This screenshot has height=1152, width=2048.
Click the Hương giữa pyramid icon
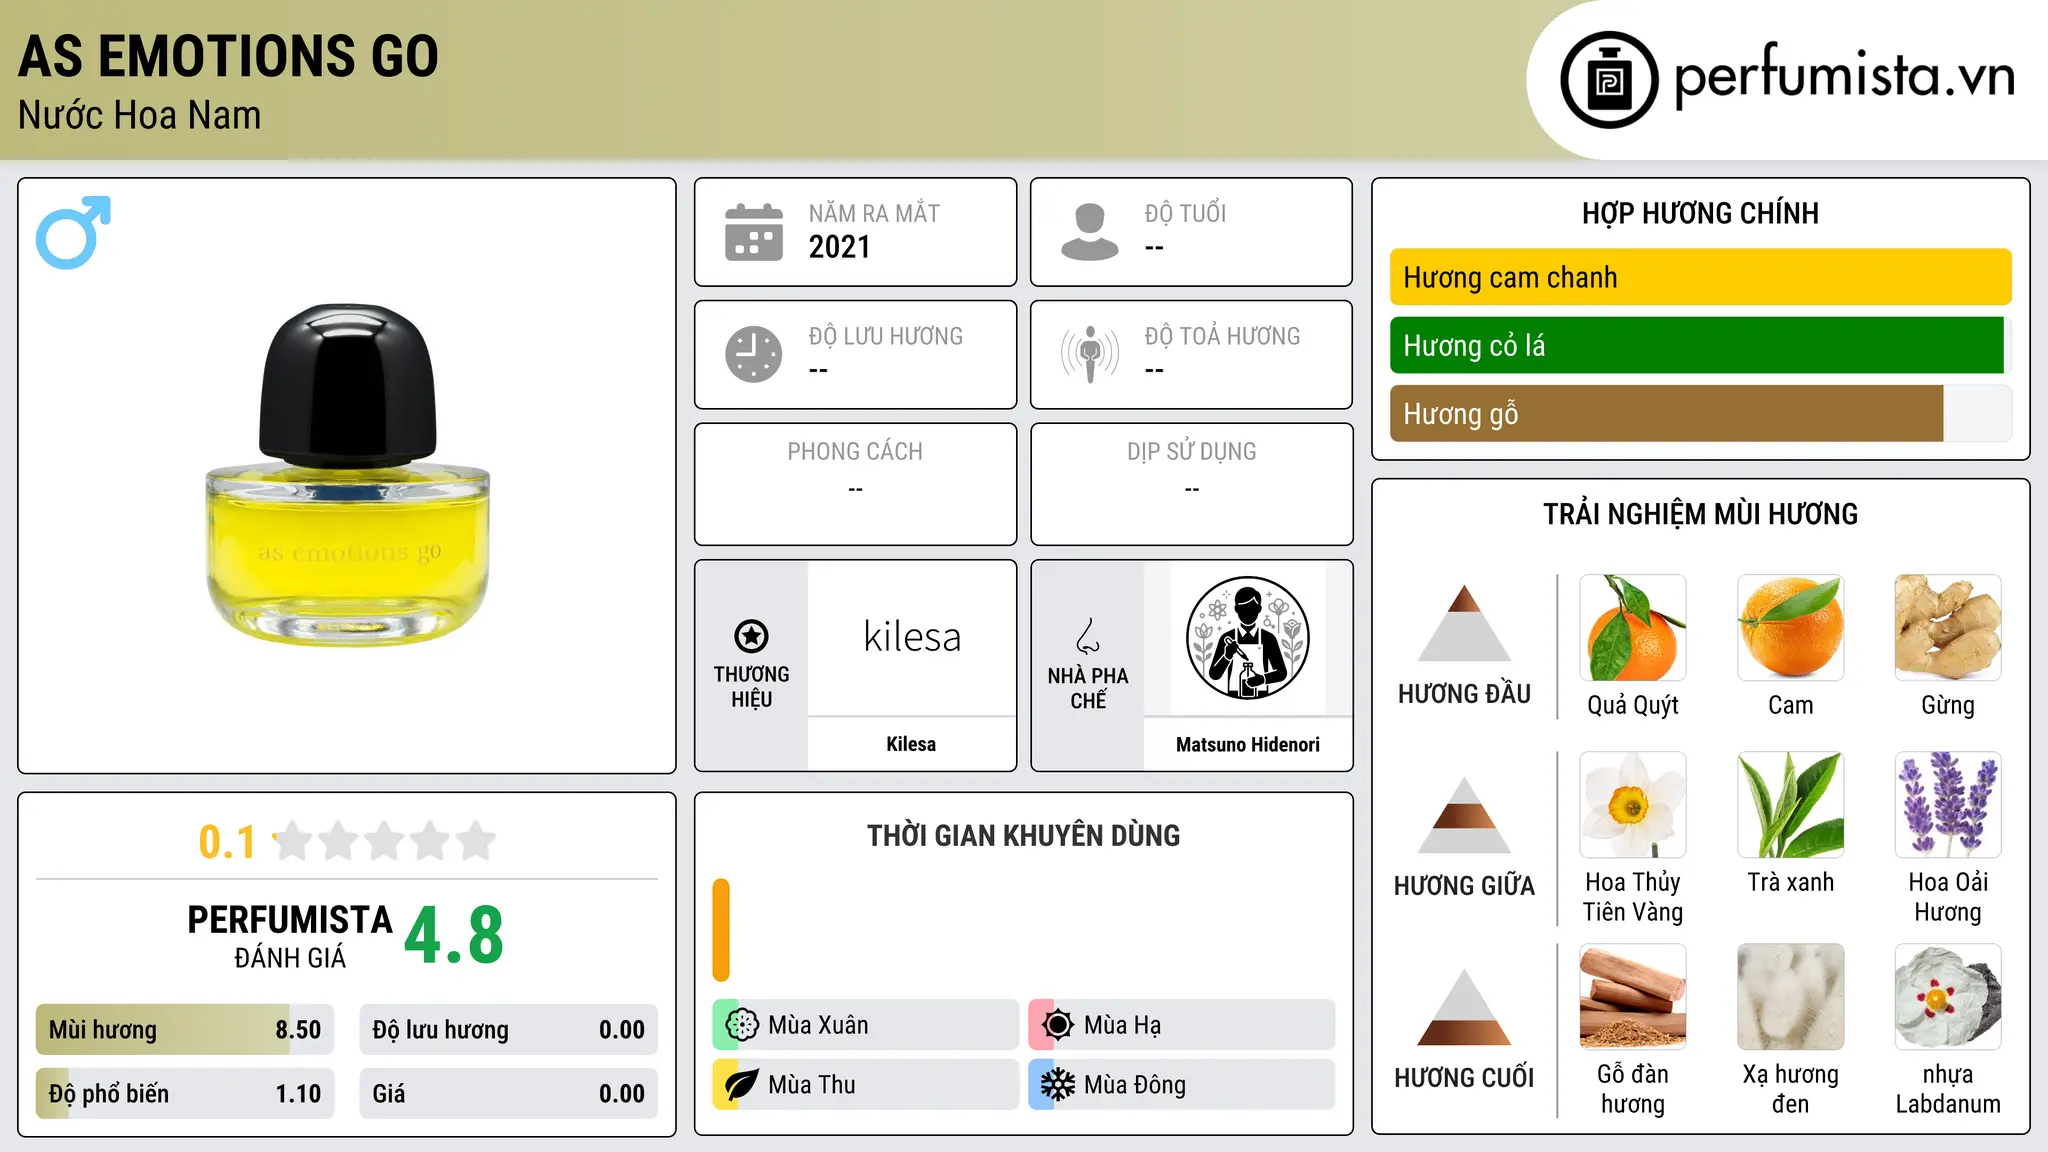coord(1464,815)
